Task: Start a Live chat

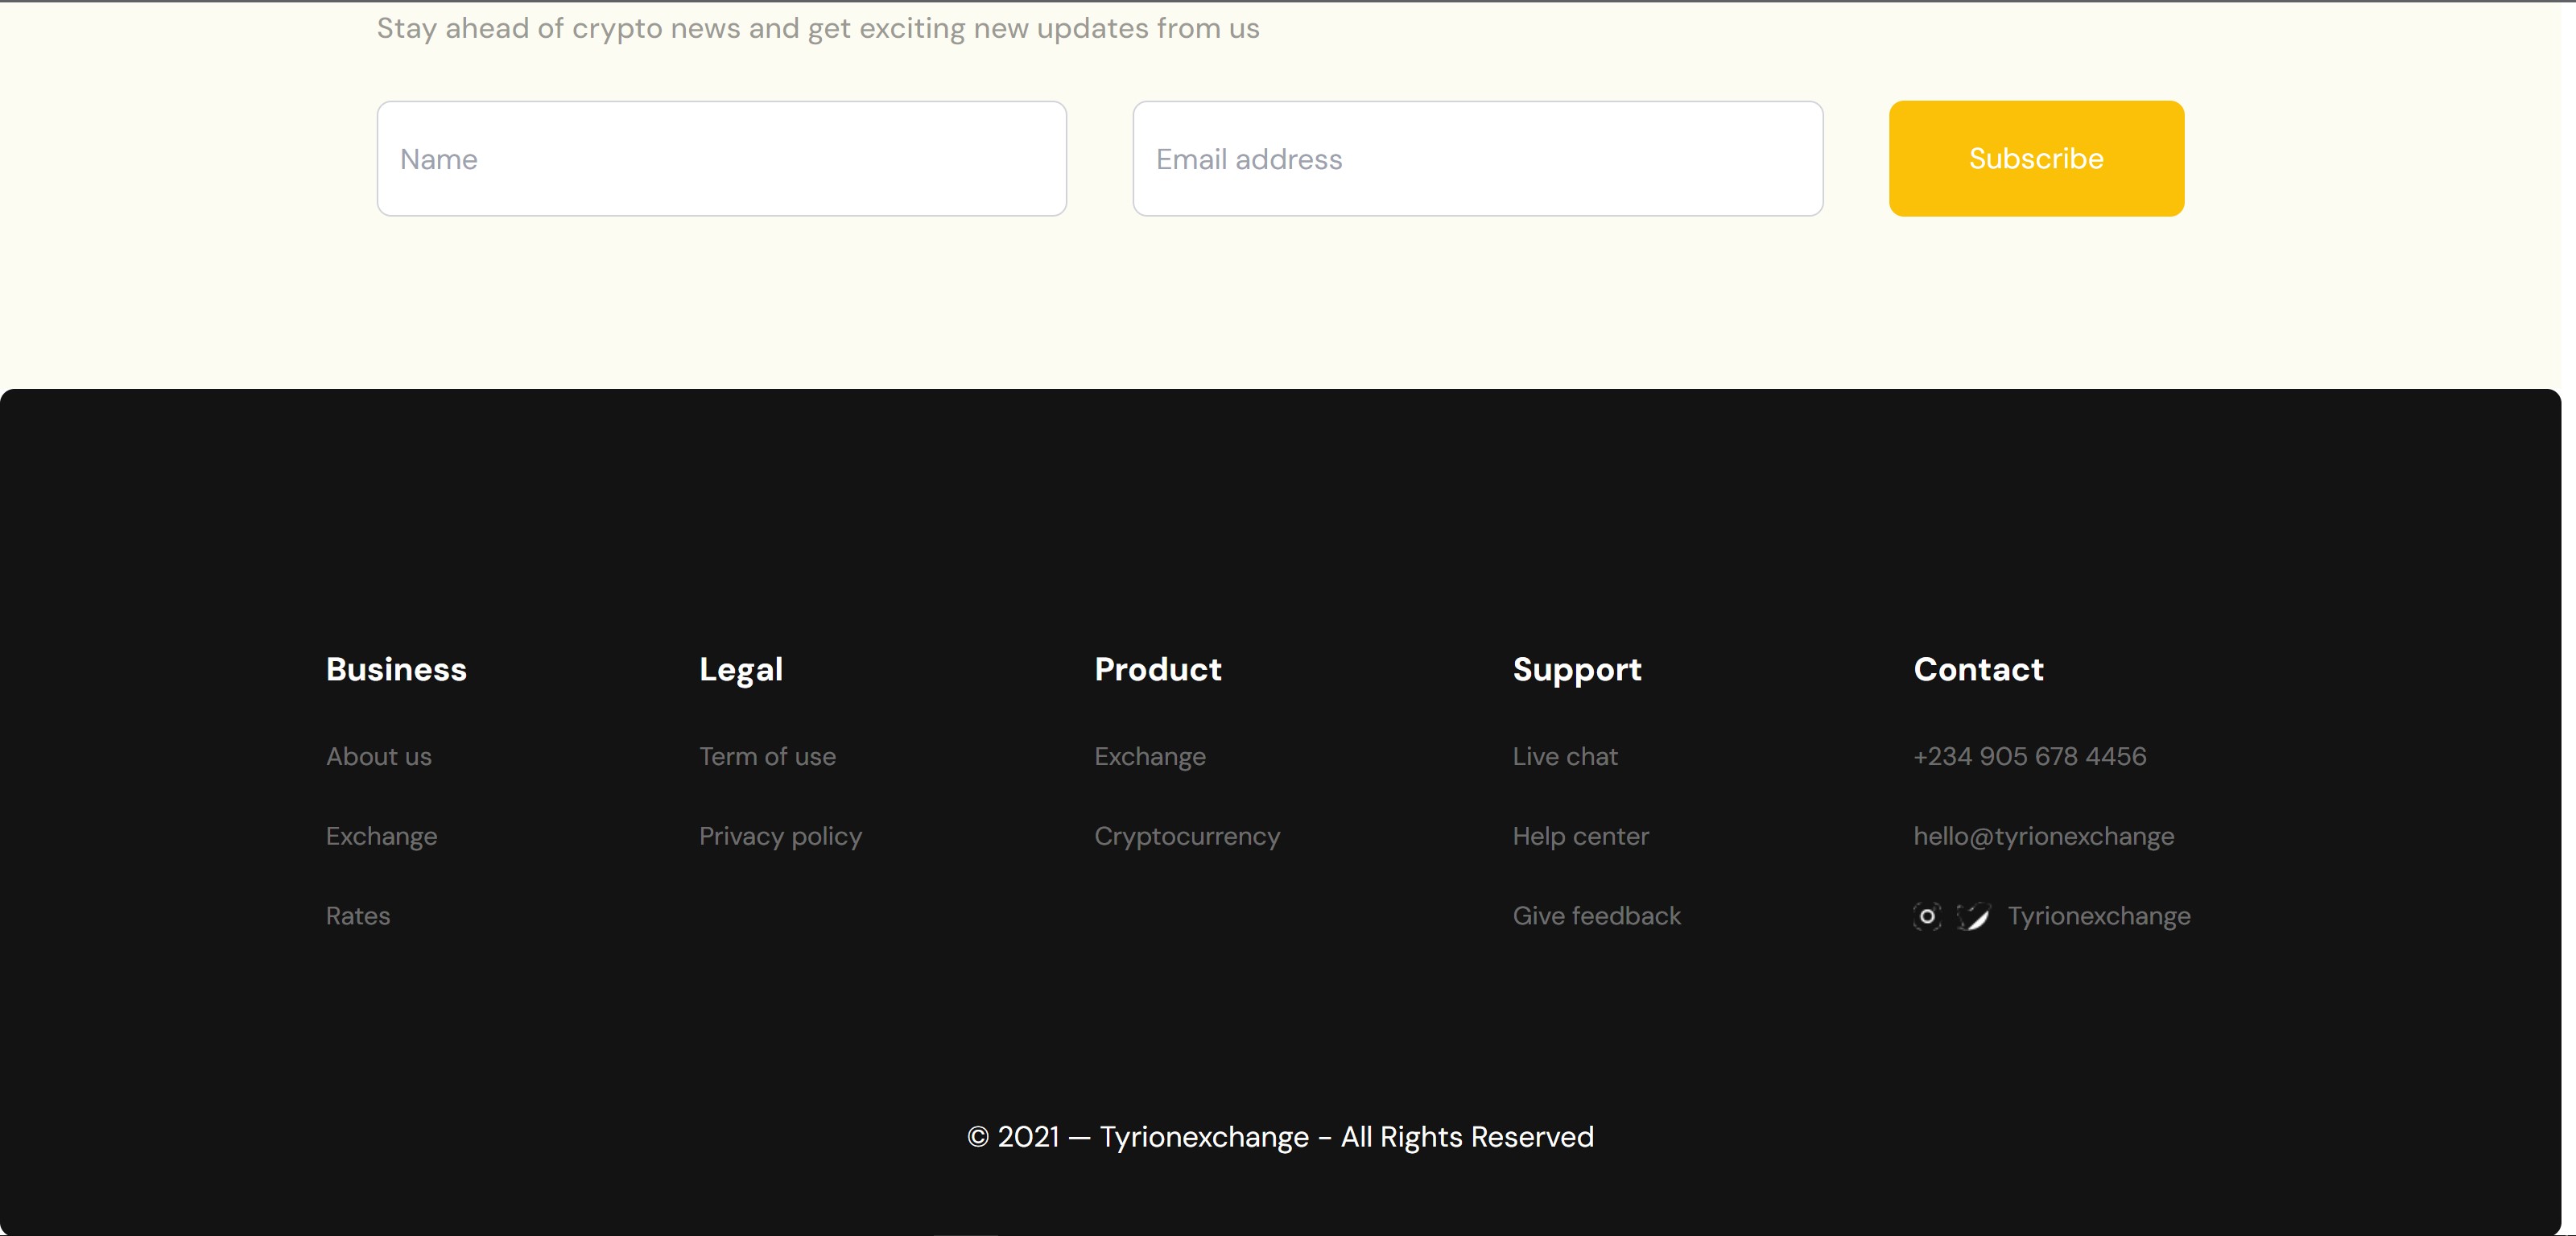Action: (1565, 757)
